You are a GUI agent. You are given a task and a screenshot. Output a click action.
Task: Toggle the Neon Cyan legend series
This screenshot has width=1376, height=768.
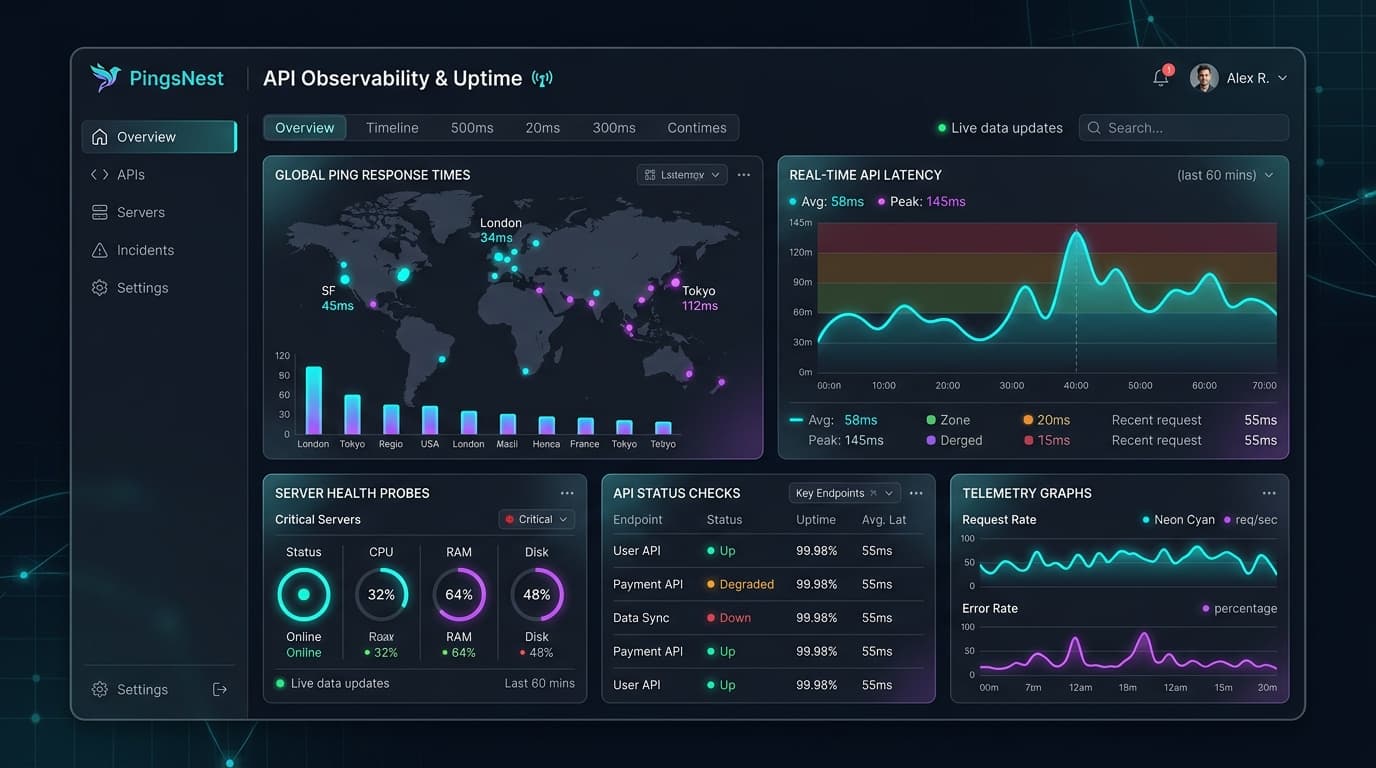pyautogui.click(x=1178, y=520)
